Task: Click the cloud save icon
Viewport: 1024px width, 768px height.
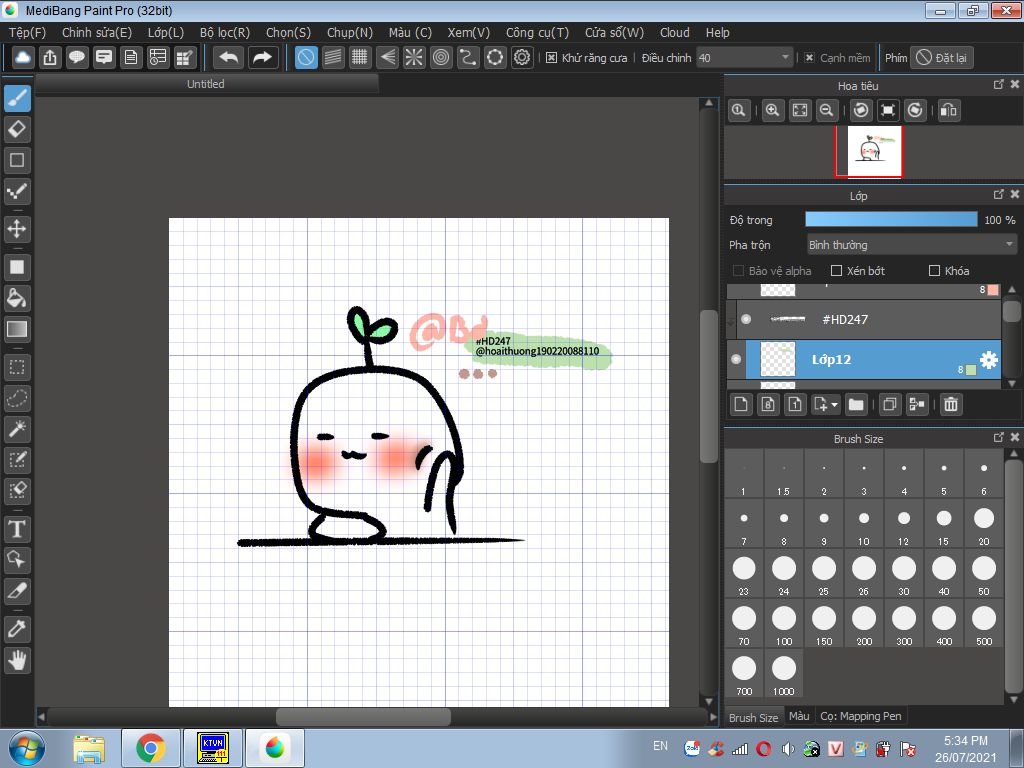Action: (23, 57)
